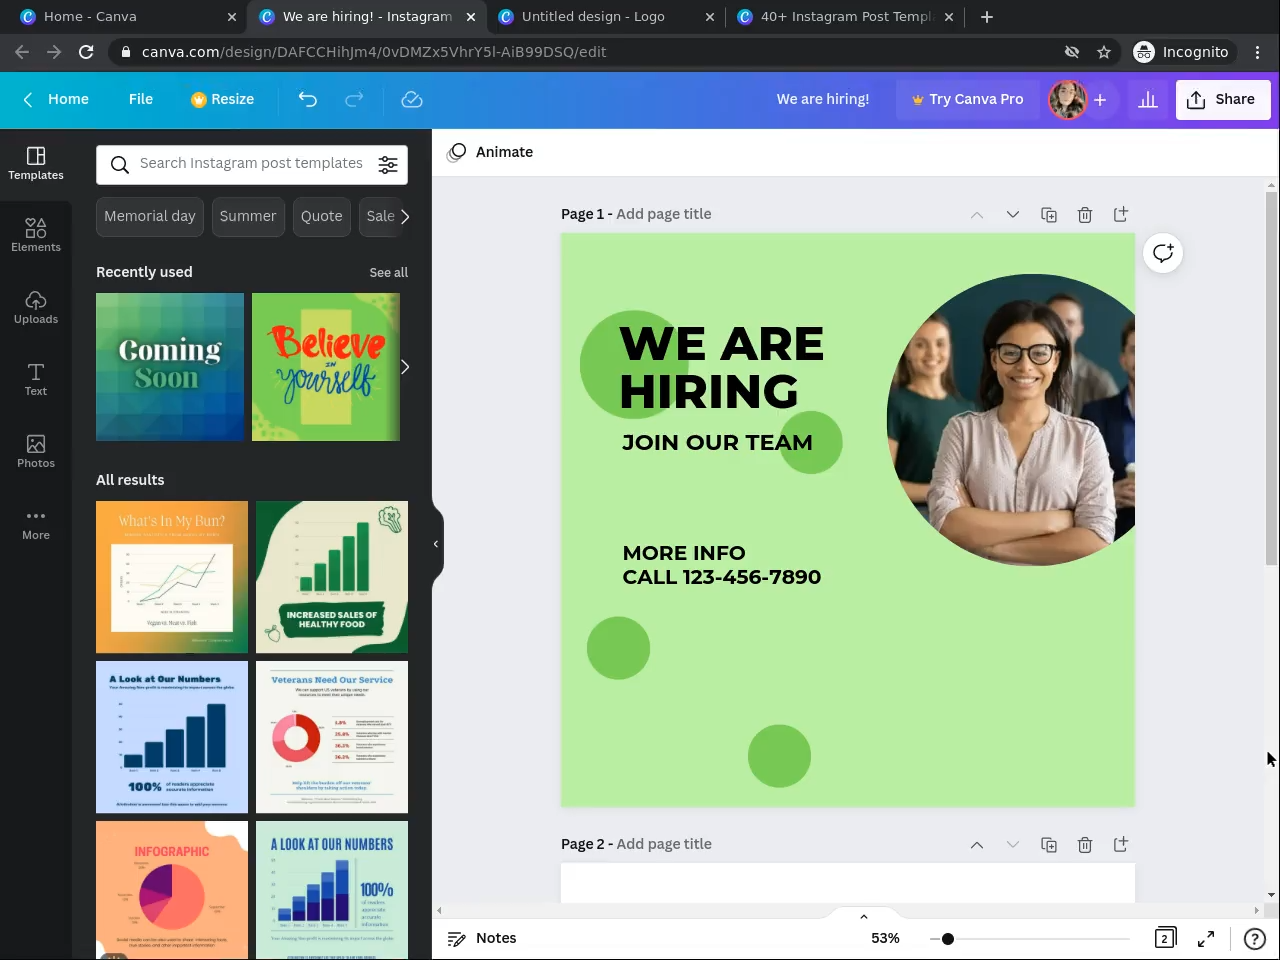
Task: Enter fullscreen presentation mode
Action: (x=1206, y=938)
